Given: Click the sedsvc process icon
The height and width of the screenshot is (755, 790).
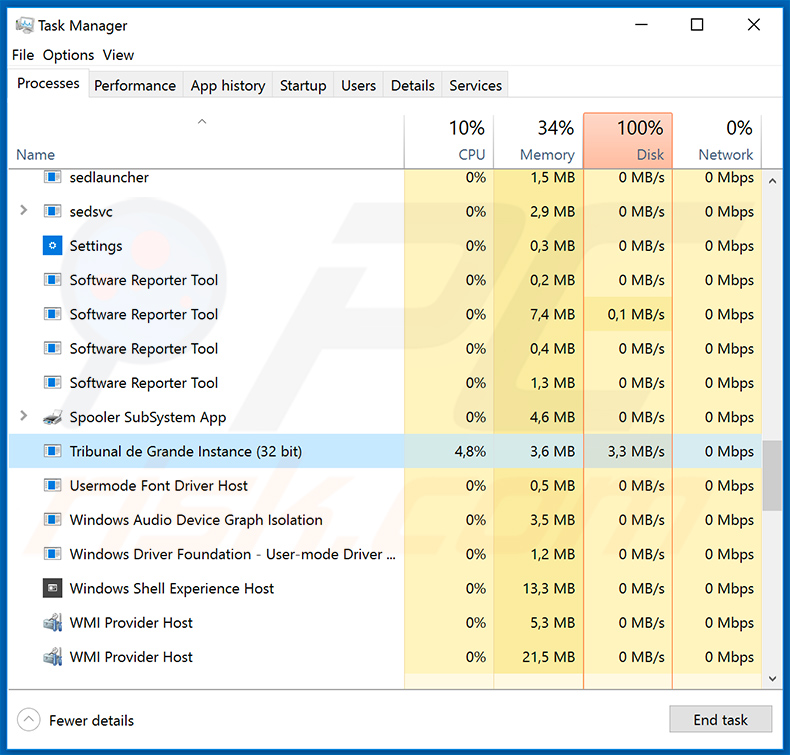Looking at the screenshot, I should [x=52, y=211].
